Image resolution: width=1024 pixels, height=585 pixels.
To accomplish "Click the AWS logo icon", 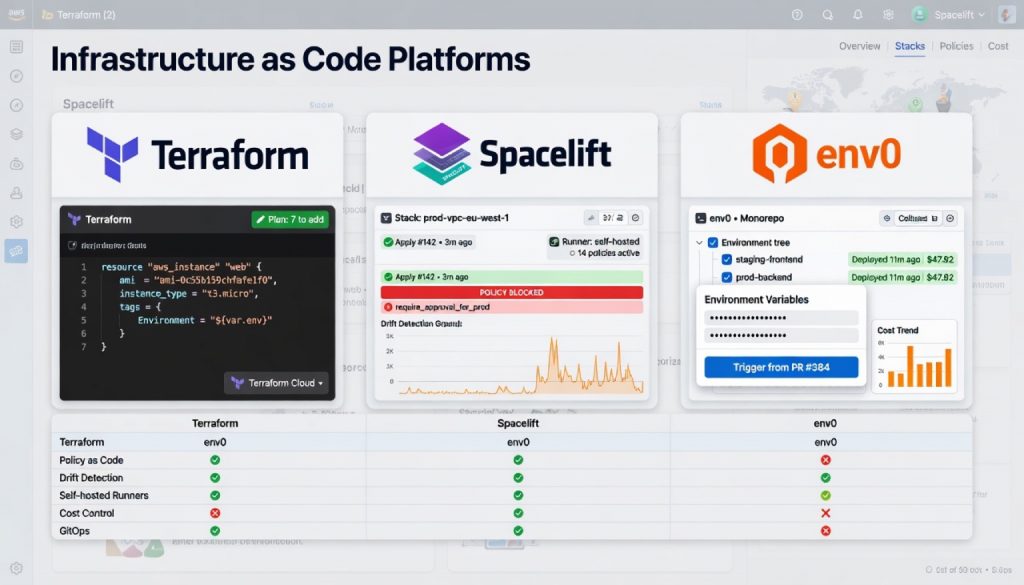I will 16,14.
